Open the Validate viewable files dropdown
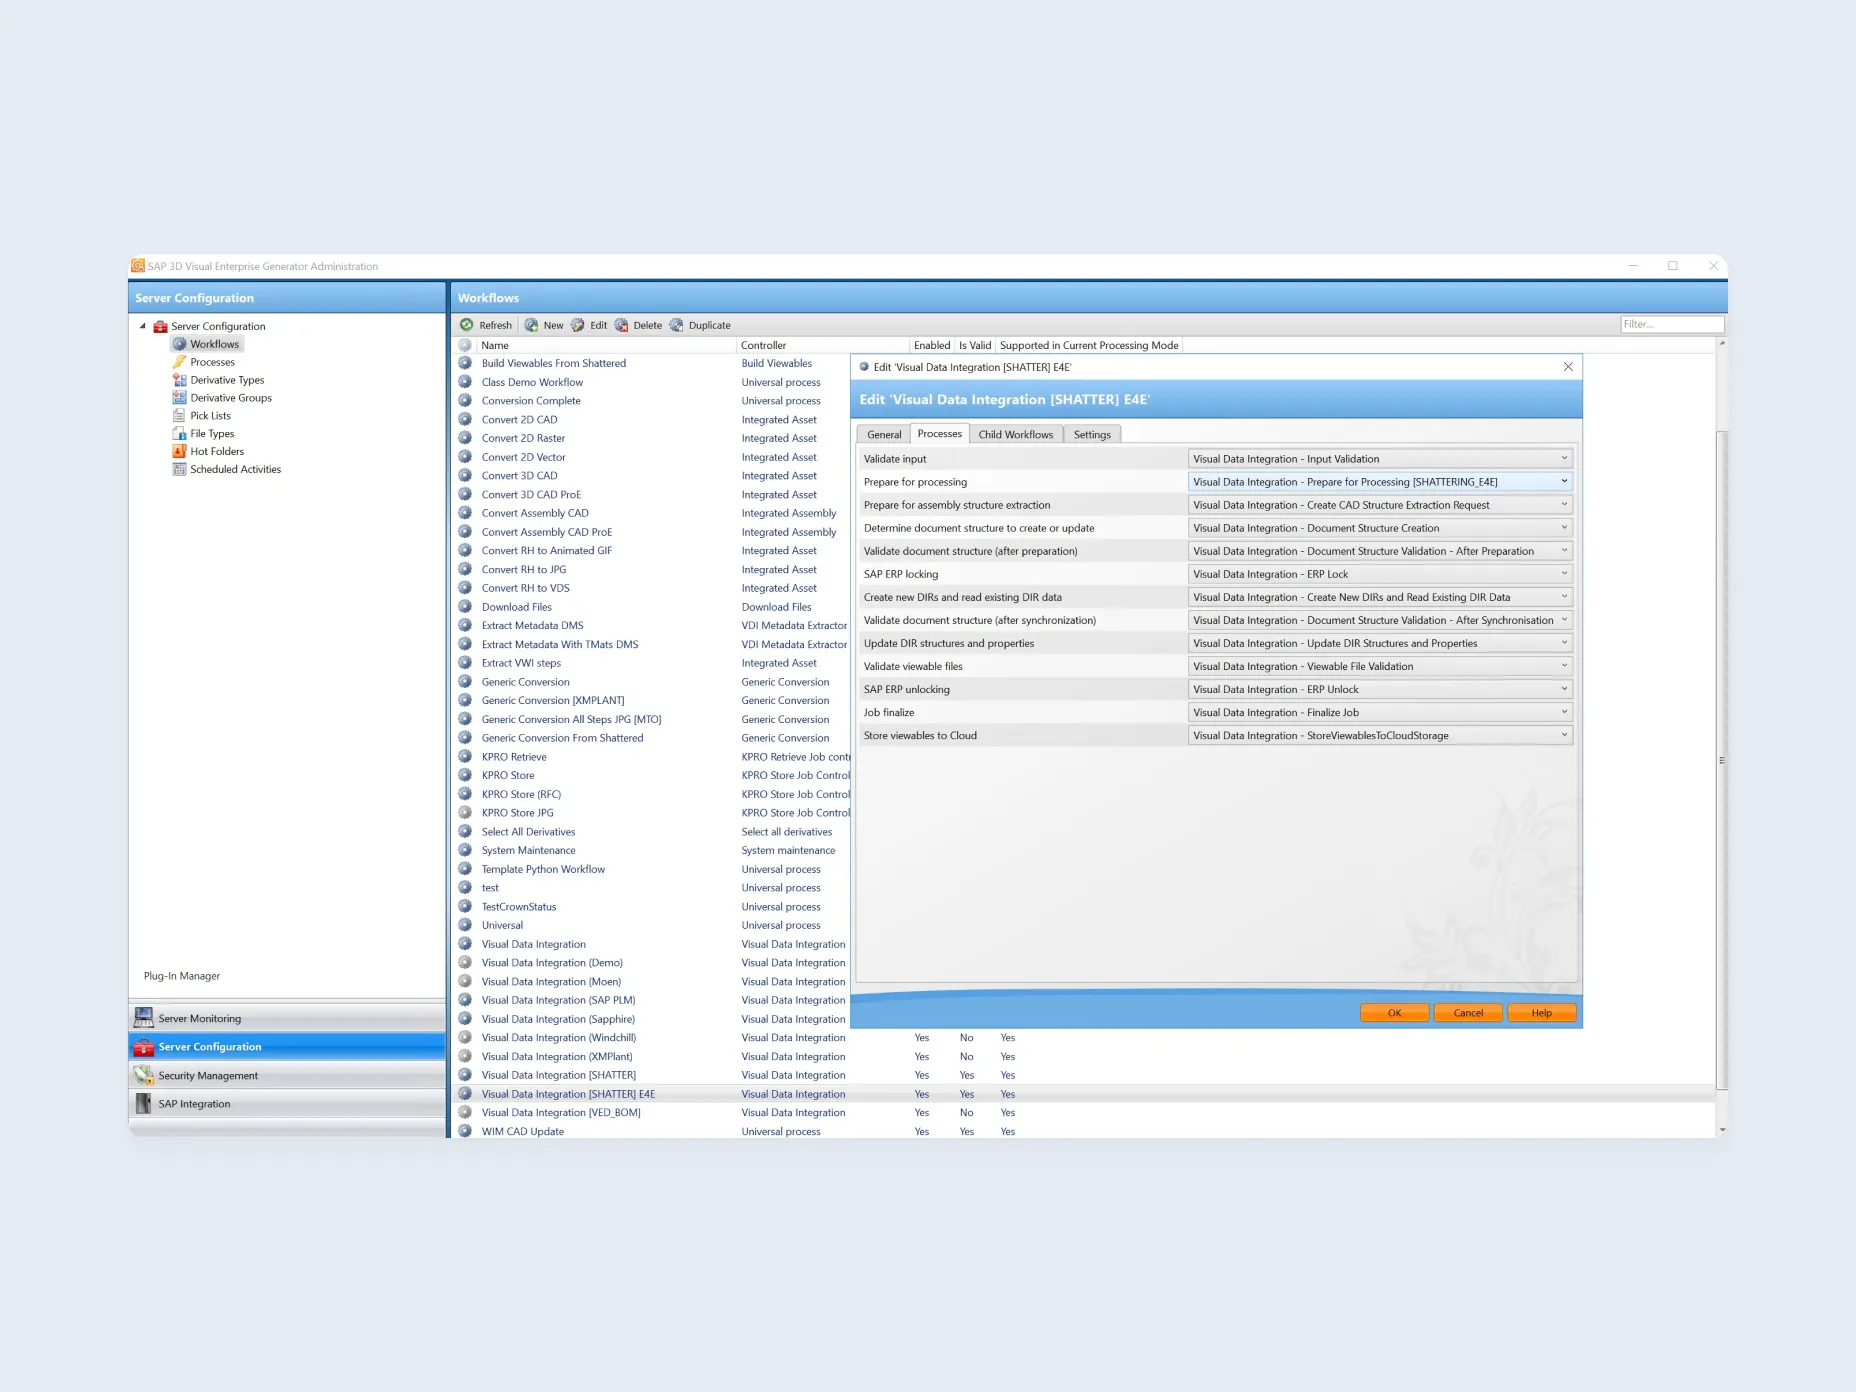The image size is (1856, 1392). pyautogui.click(x=1380, y=666)
